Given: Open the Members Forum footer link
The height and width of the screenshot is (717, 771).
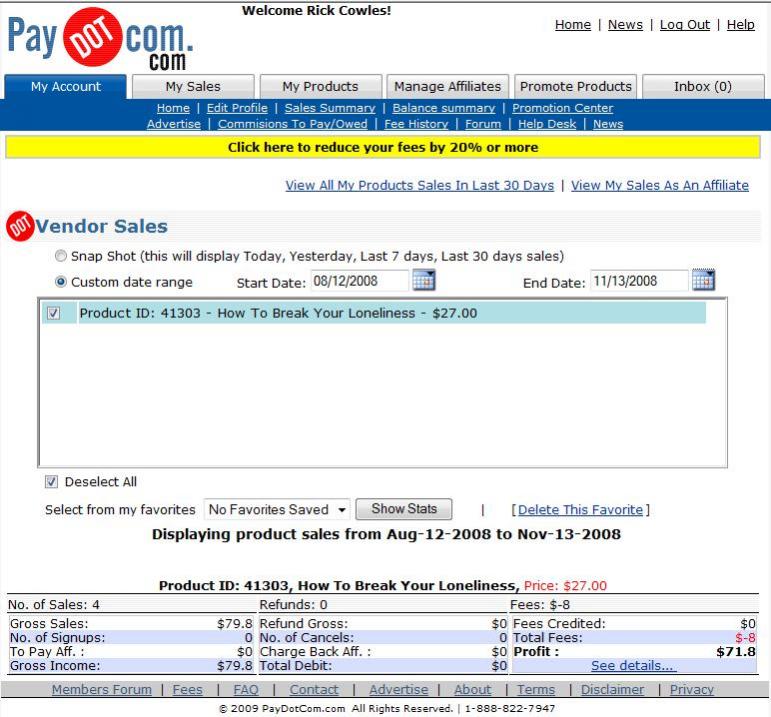Looking at the screenshot, I should (x=102, y=689).
